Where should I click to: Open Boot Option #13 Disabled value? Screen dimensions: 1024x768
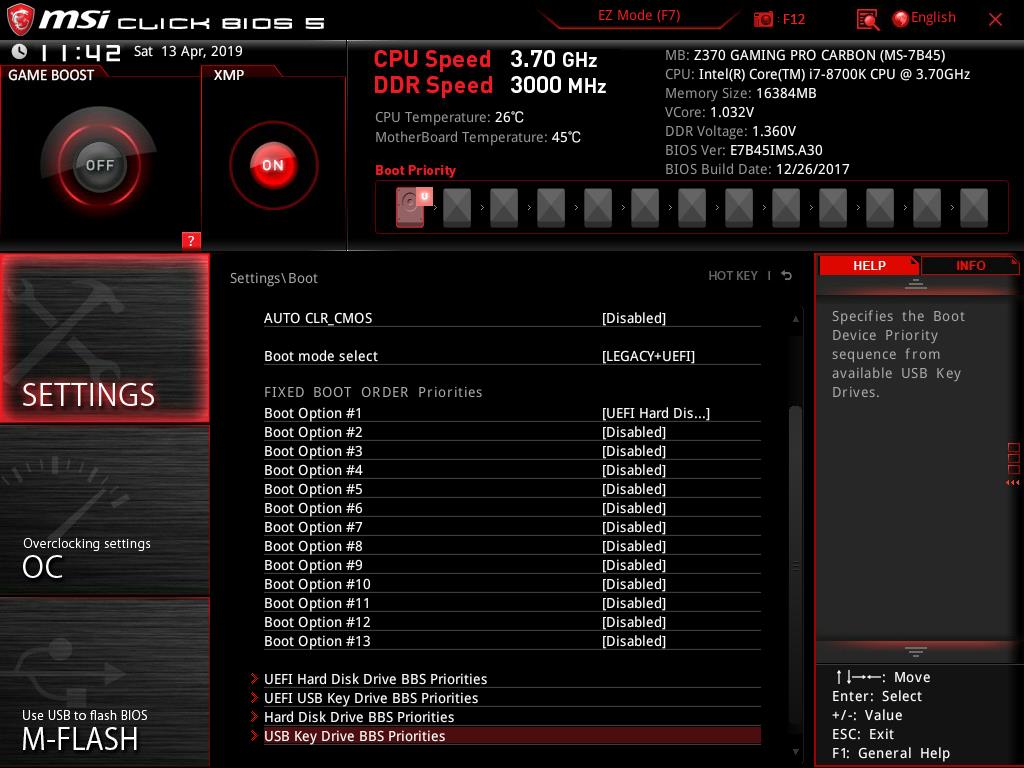point(633,641)
